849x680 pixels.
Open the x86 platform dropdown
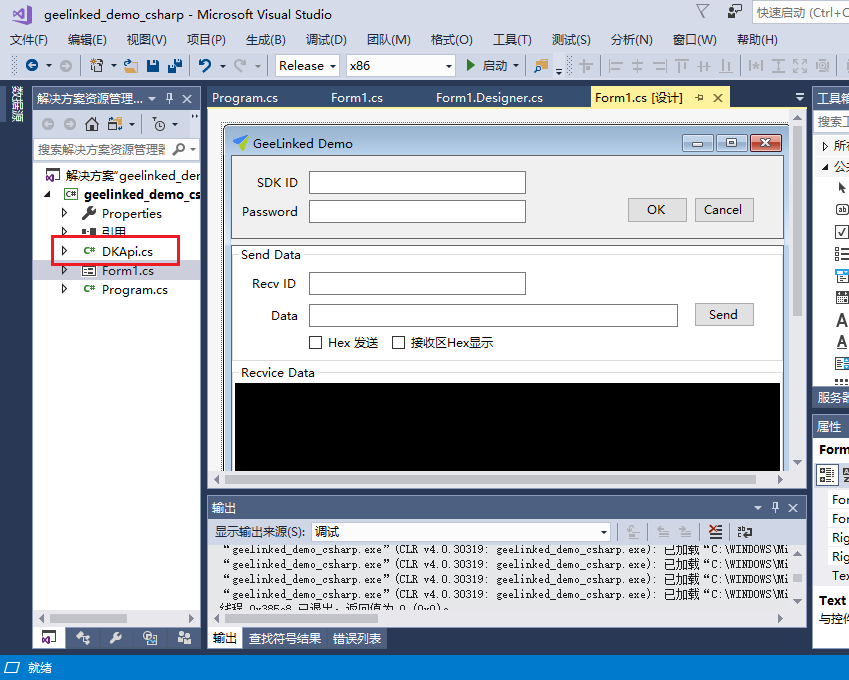click(x=400, y=66)
